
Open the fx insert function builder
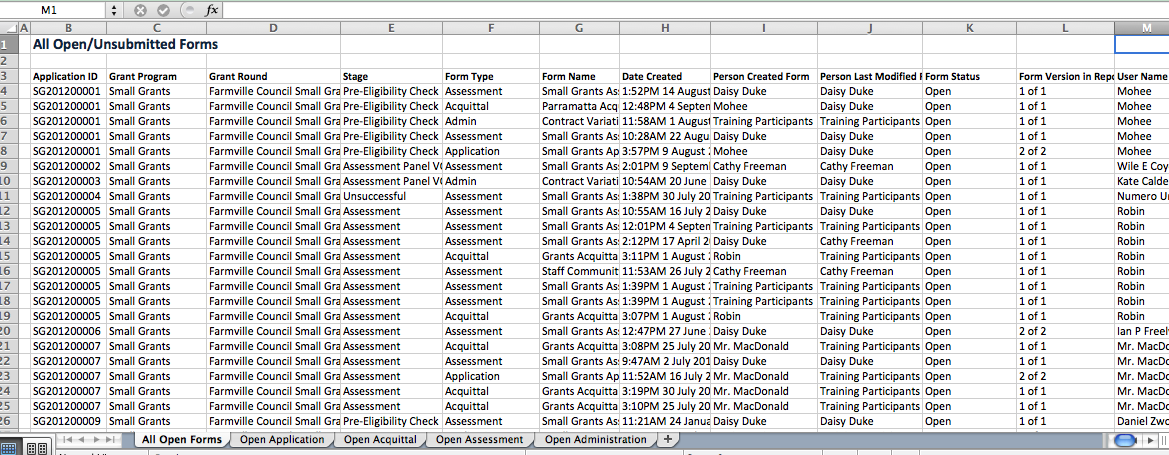pos(211,10)
